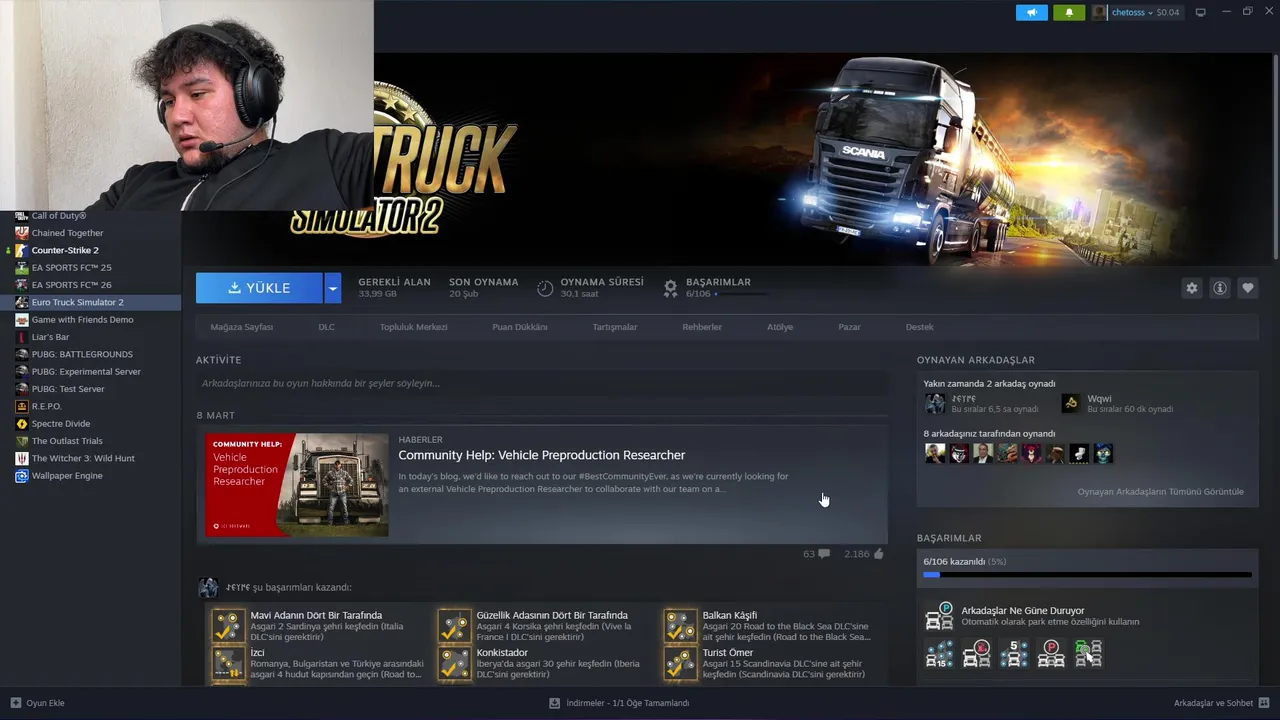Open İndirmeler downloads status
This screenshot has width=1280, height=720.
click(619, 703)
